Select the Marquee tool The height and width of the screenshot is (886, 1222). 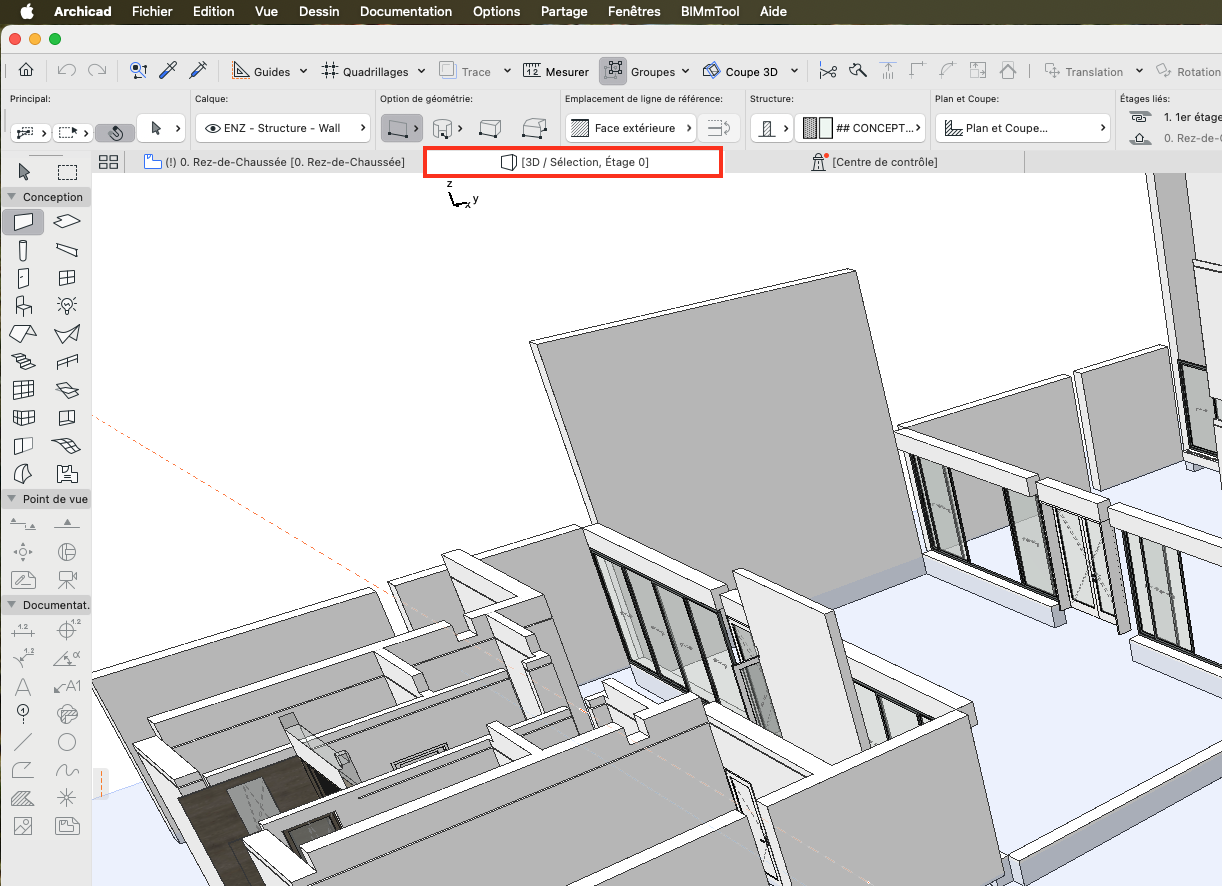[67, 172]
